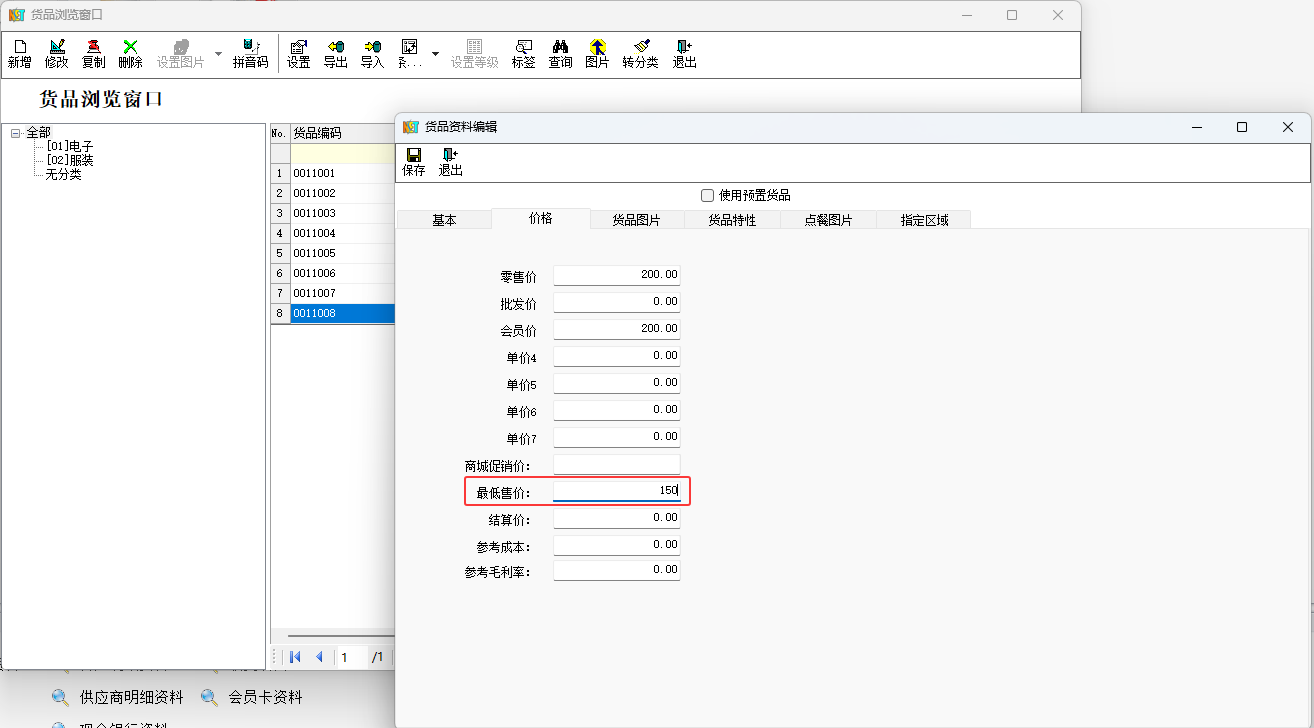Screen dimensions: 1314x728
Task: Collapse the 全部 tree node
Action: click(15, 133)
